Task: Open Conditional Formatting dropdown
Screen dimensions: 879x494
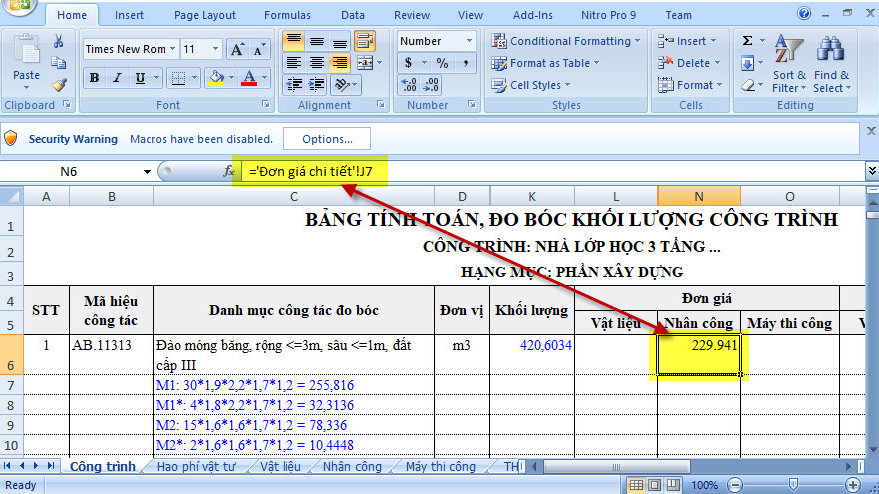Action: tap(566, 41)
